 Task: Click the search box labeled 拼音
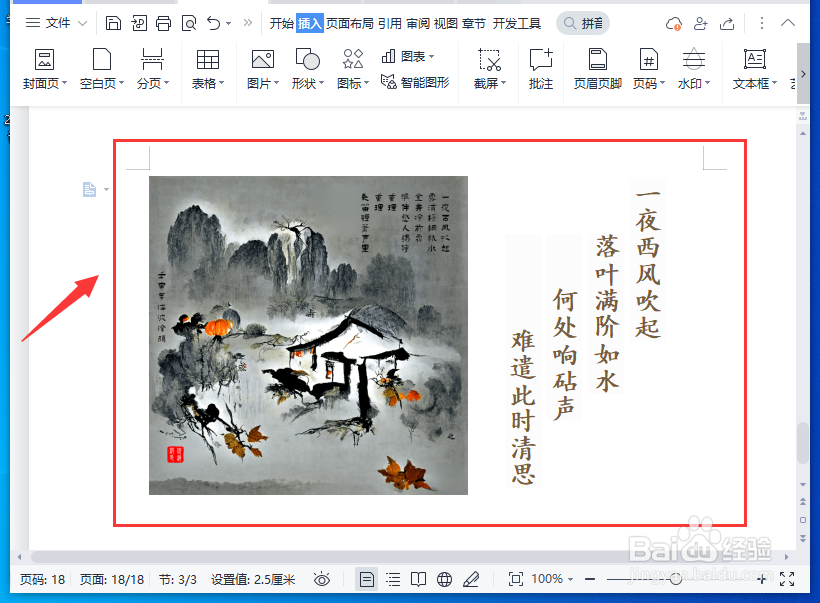pos(583,24)
